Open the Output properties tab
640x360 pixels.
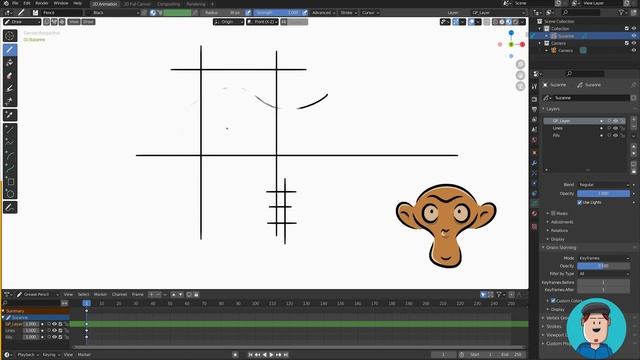click(534, 109)
